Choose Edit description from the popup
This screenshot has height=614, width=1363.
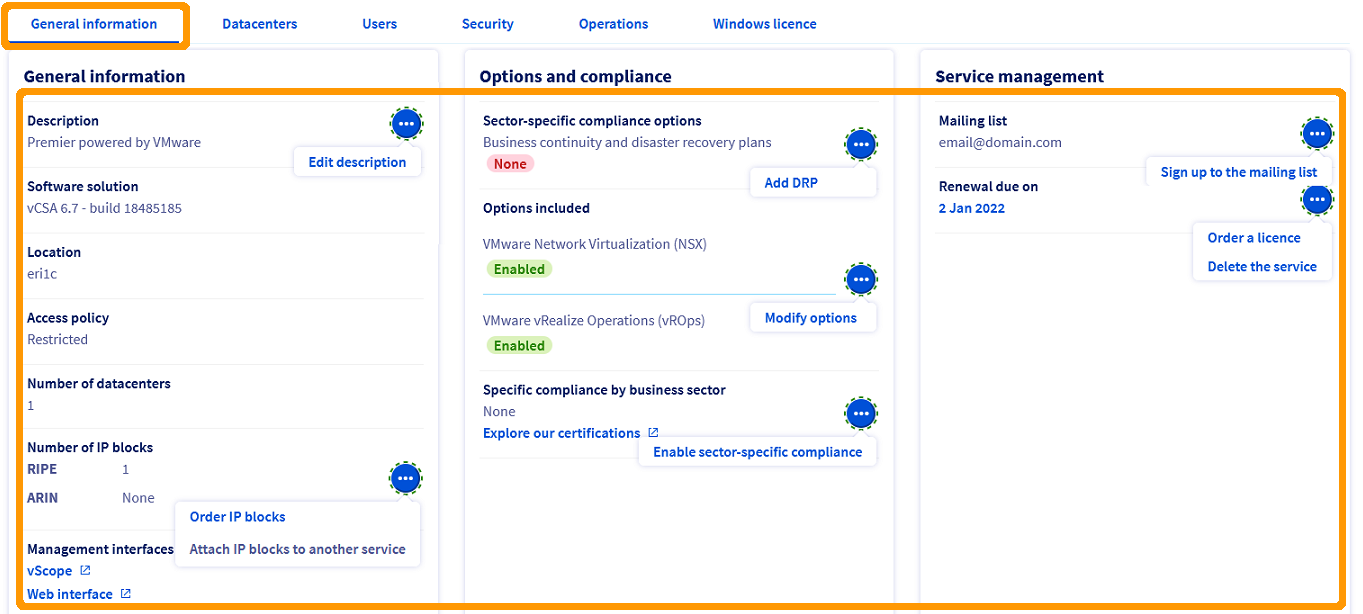[x=357, y=162]
